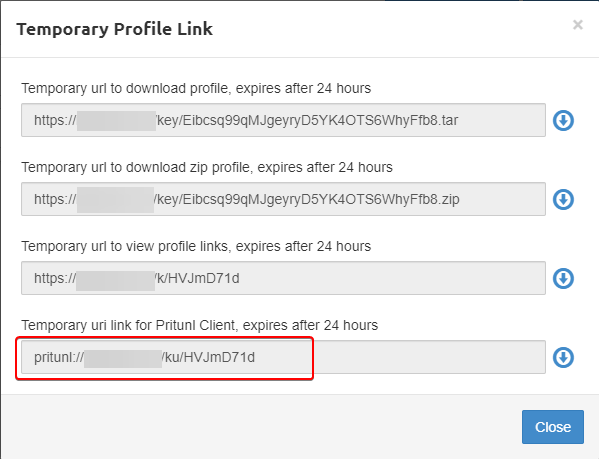Select the .tar profile url field
The width and height of the screenshot is (599, 459).
[283, 120]
